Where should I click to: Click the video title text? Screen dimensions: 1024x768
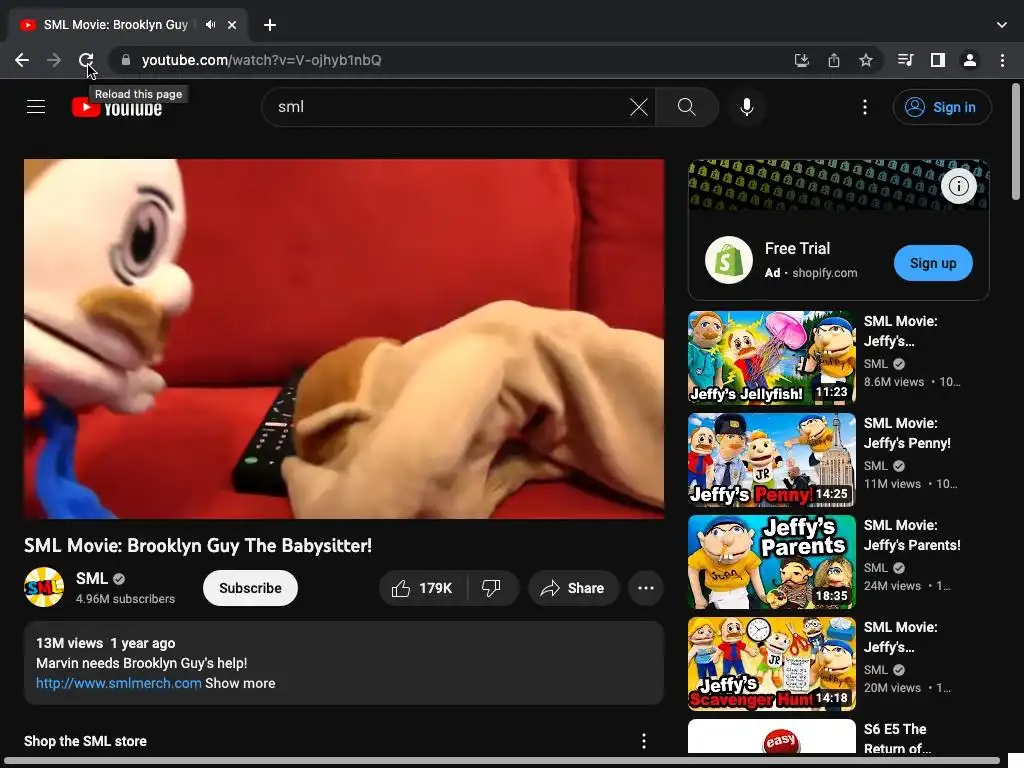click(198, 545)
